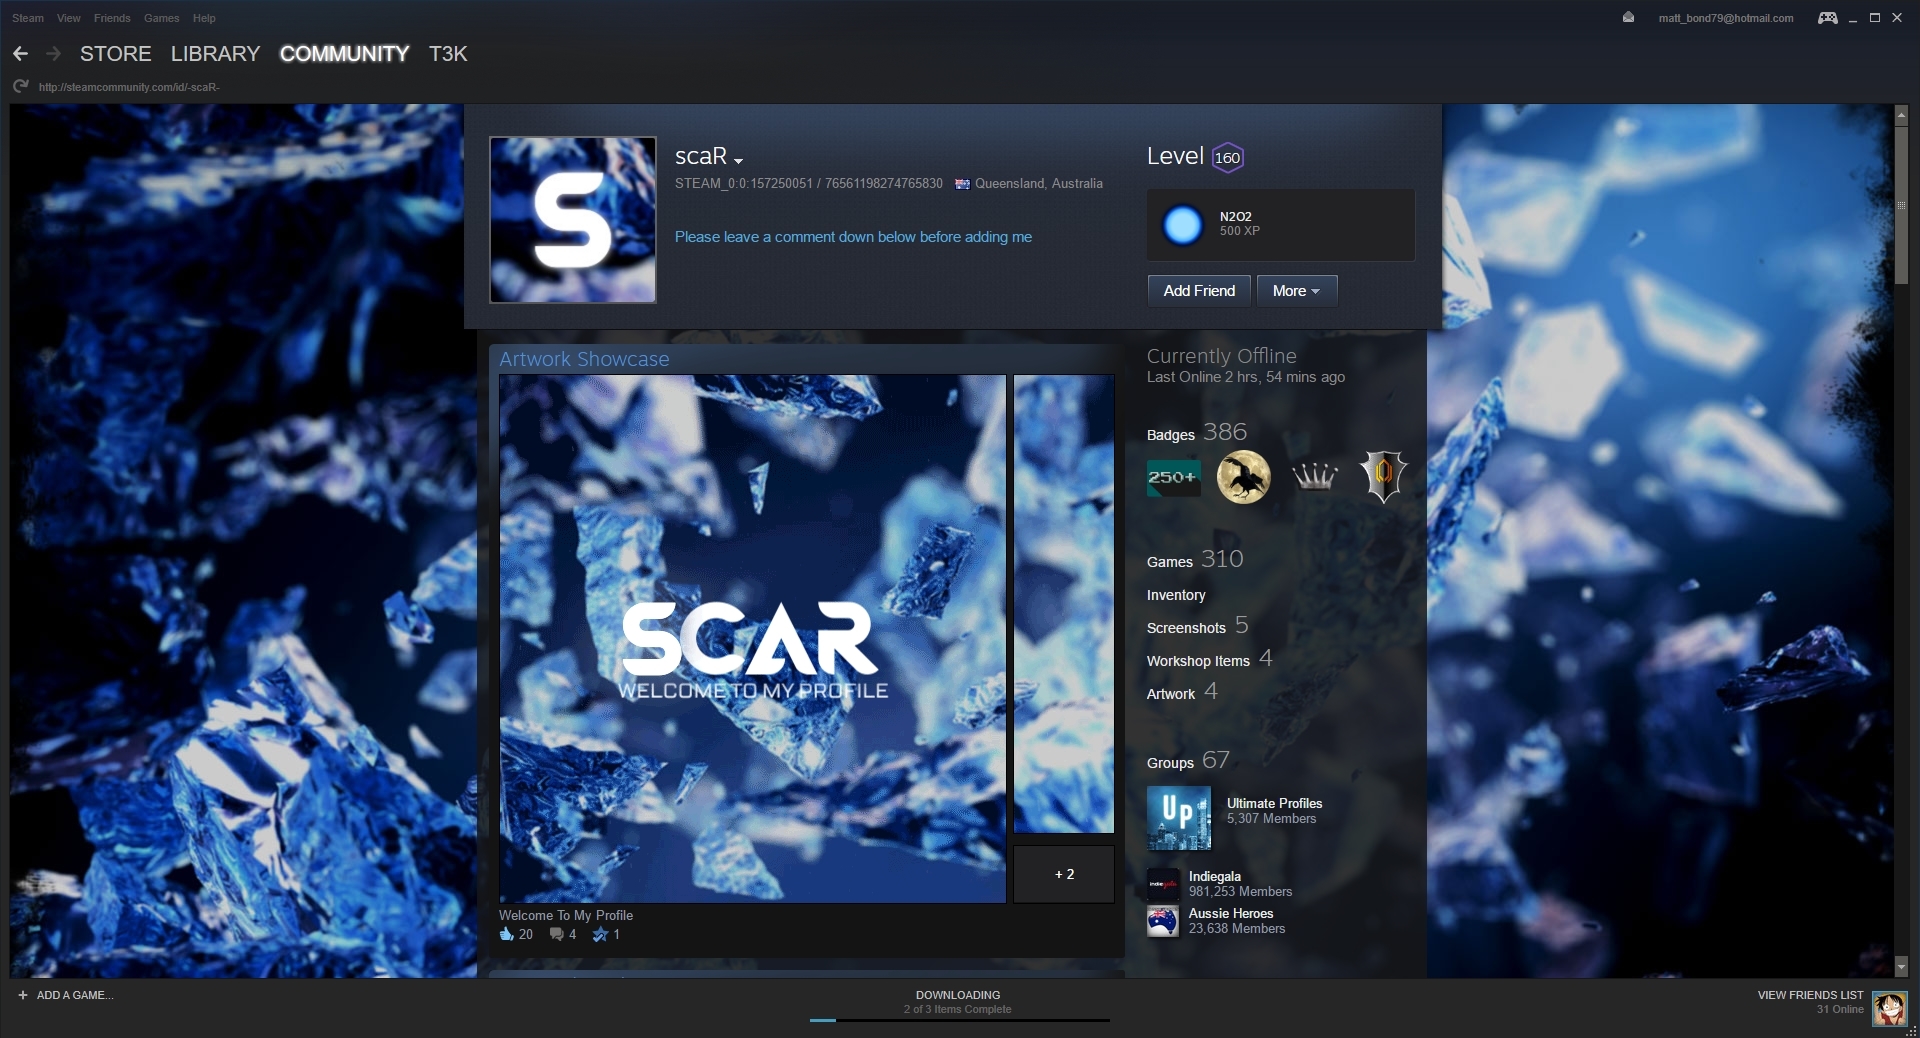Open the 250+ games badge

coord(1173,477)
